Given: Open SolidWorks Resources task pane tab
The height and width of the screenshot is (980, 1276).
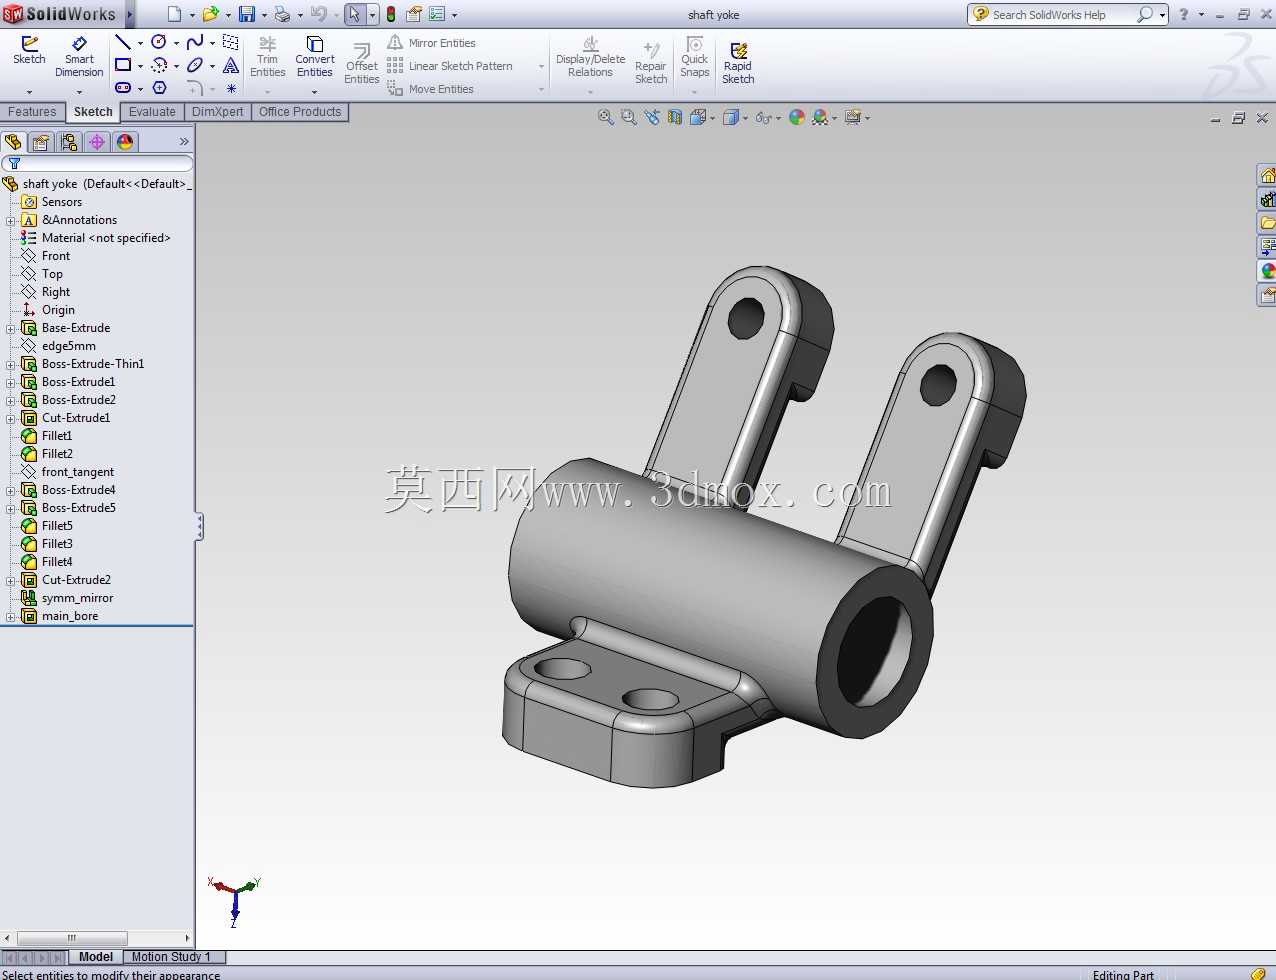Looking at the screenshot, I should pos(1267,176).
